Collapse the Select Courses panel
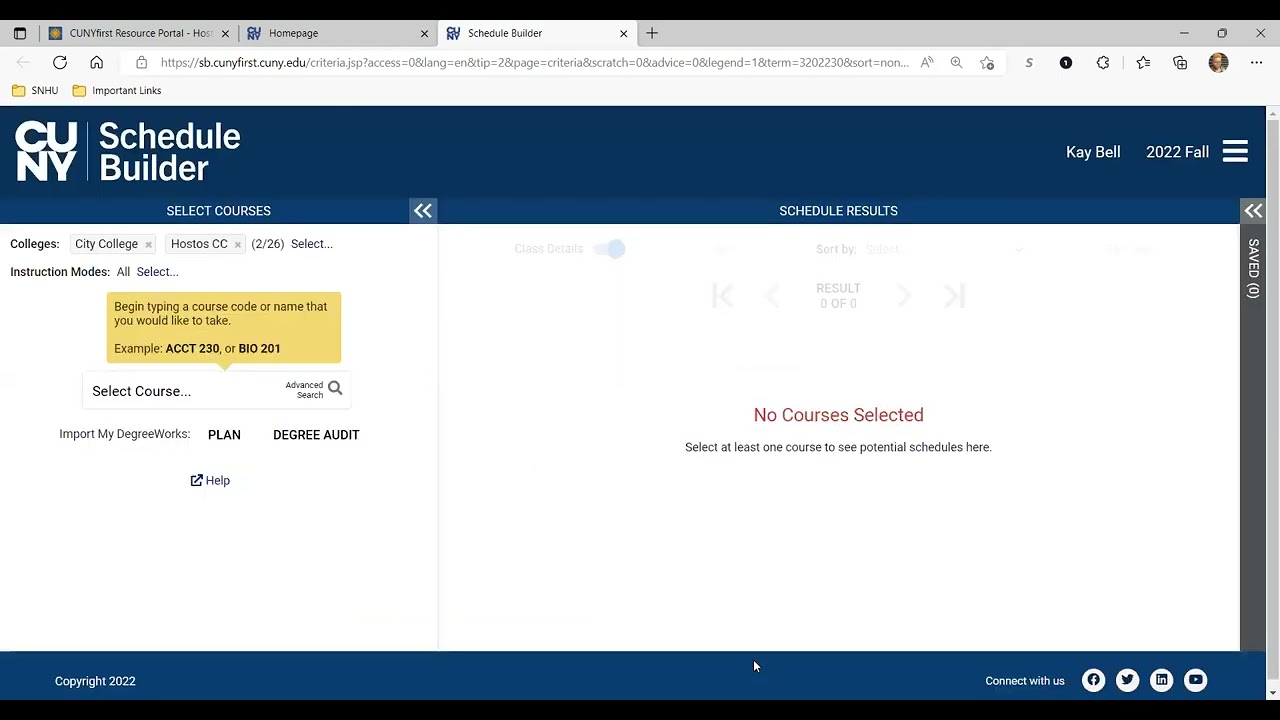The height and width of the screenshot is (720, 1280). point(423,211)
